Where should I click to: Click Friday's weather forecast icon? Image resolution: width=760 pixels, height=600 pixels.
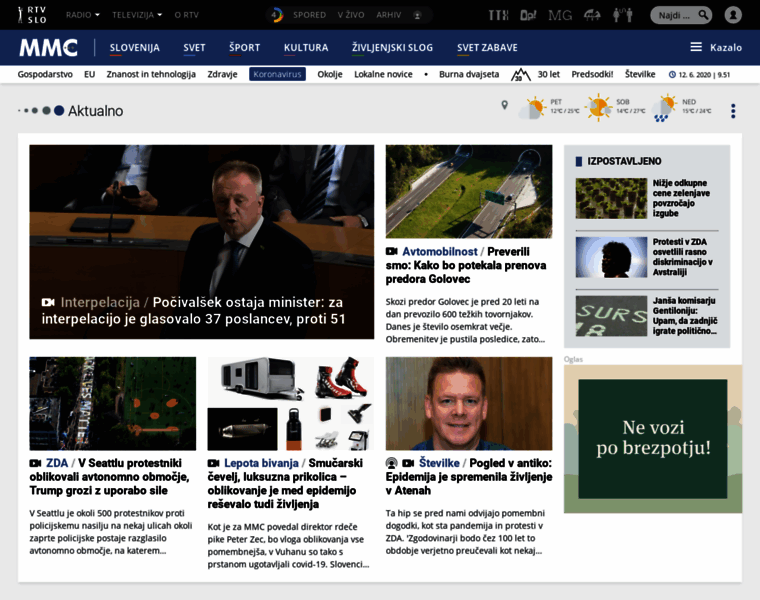(x=533, y=108)
